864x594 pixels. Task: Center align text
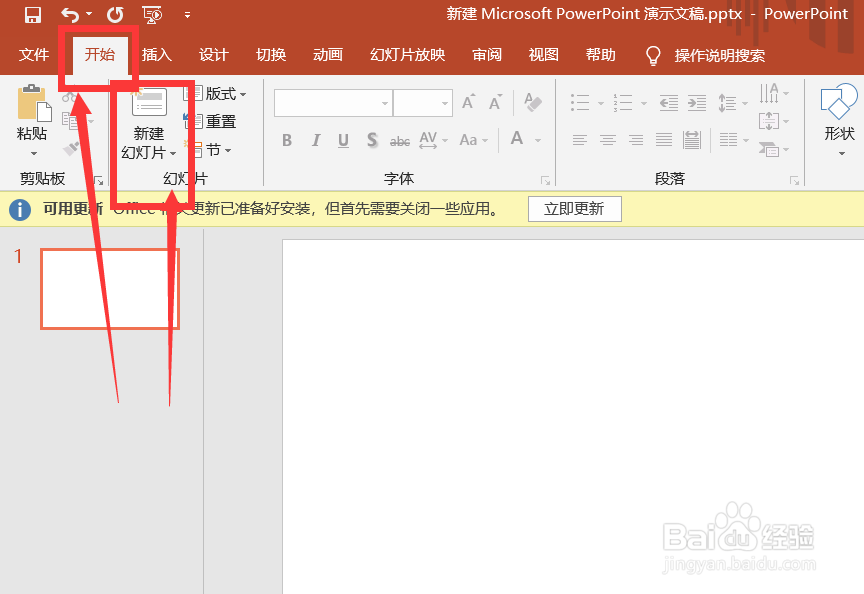pos(608,140)
